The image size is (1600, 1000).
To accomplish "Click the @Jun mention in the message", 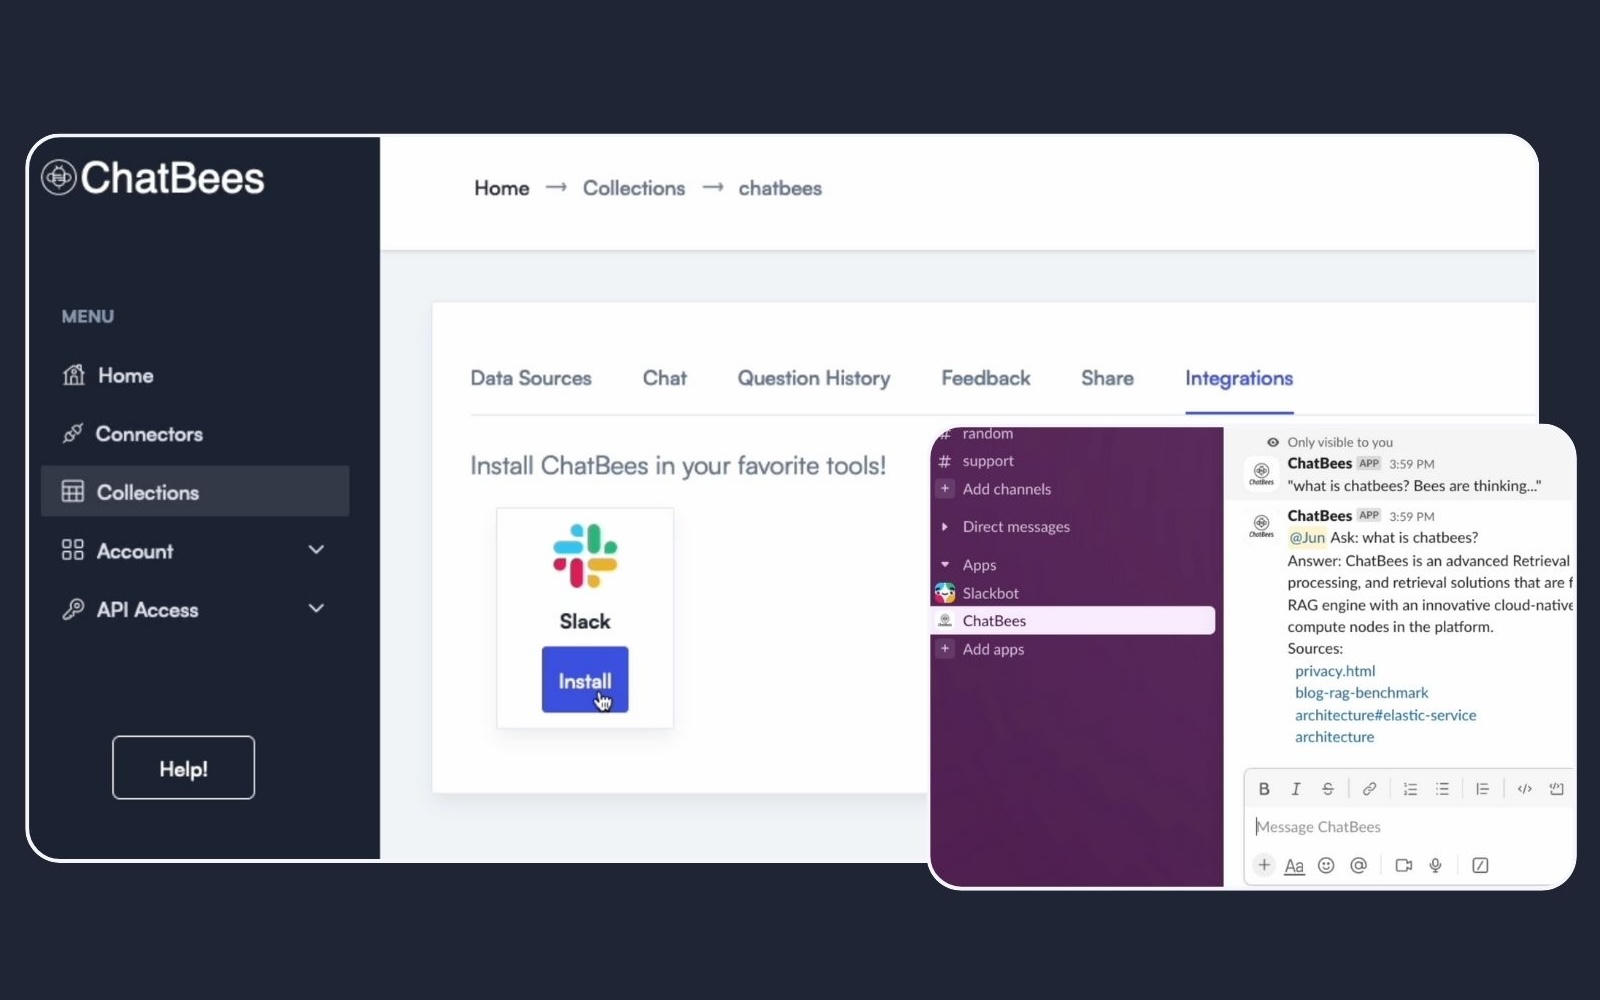I will tap(1307, 538).
